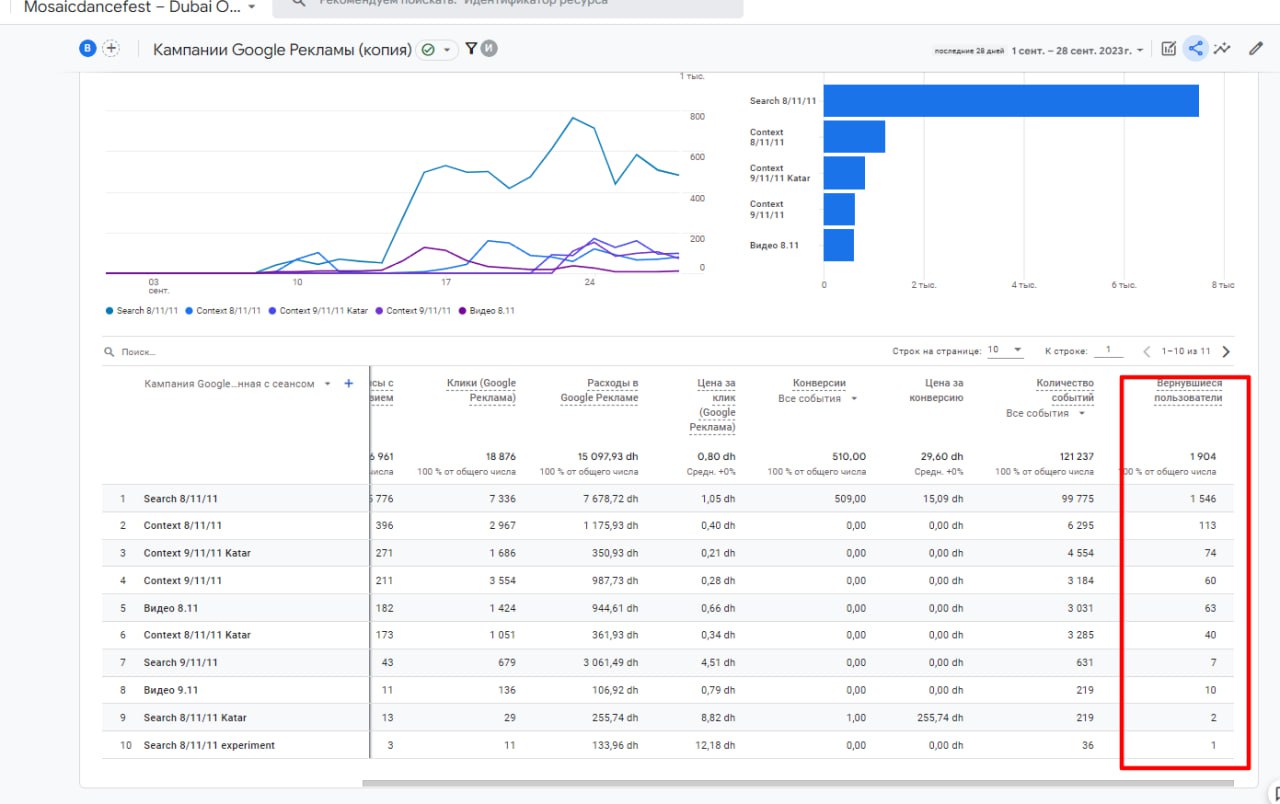This screenshot has width=1280, height=804.
Task: Expand rows per page dropdown
Action: (1005, 351)
